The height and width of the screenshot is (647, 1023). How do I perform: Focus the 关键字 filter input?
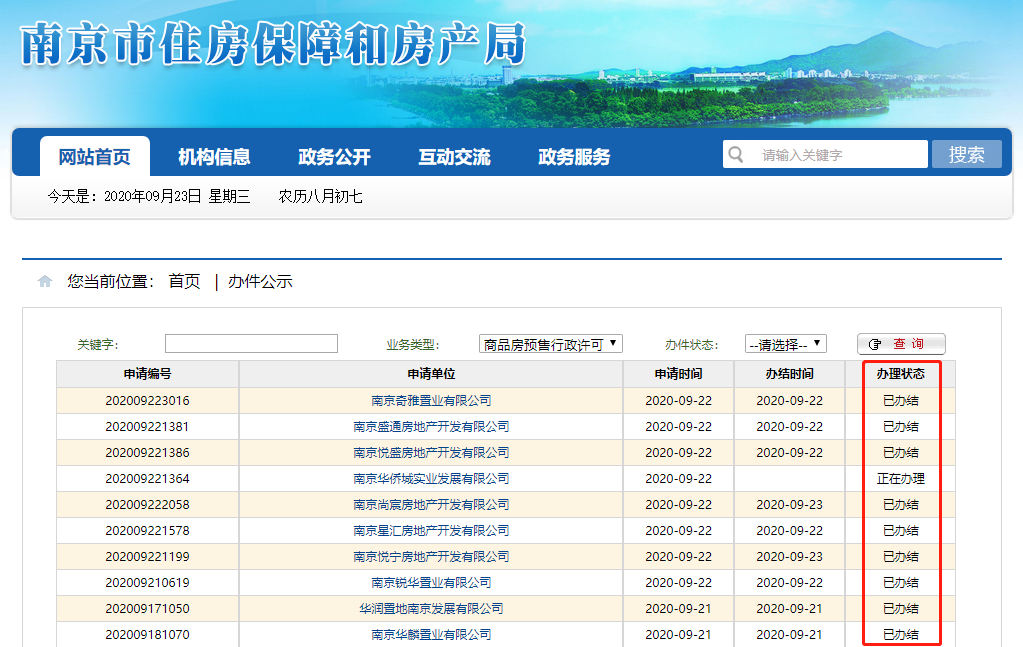tap(251, 344)
